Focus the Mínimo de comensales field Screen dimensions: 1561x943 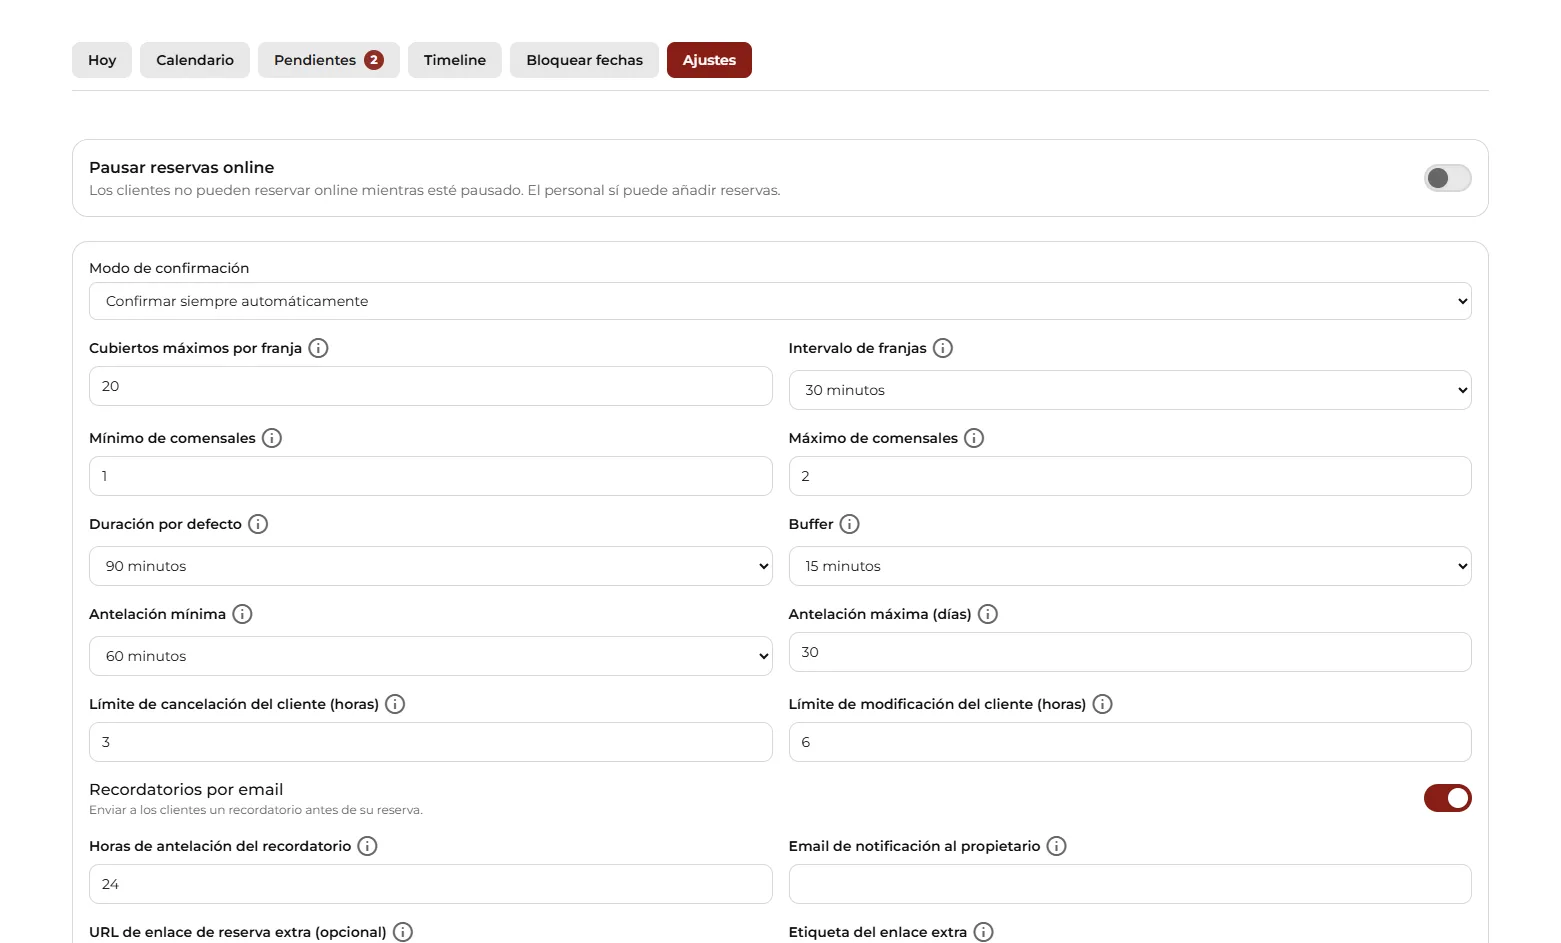pyautogui.click(x=431, y=476)
